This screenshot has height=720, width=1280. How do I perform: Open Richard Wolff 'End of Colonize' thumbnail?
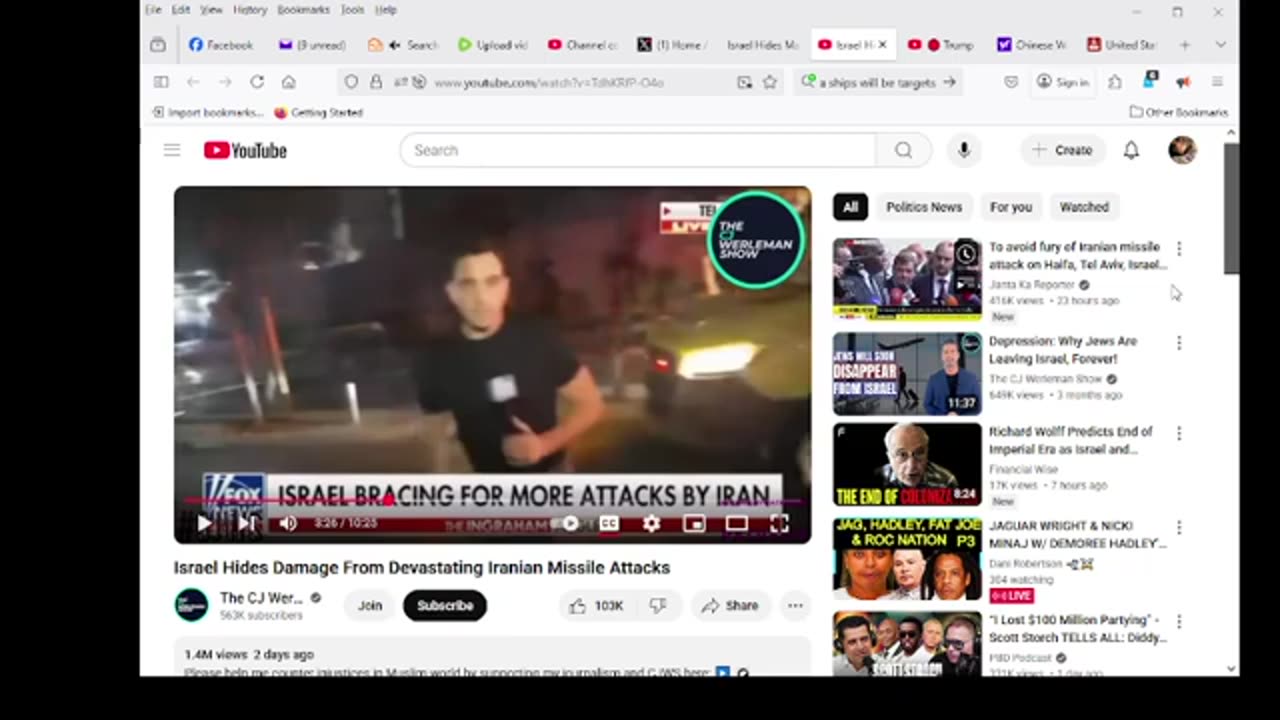[x=907, y=465]
